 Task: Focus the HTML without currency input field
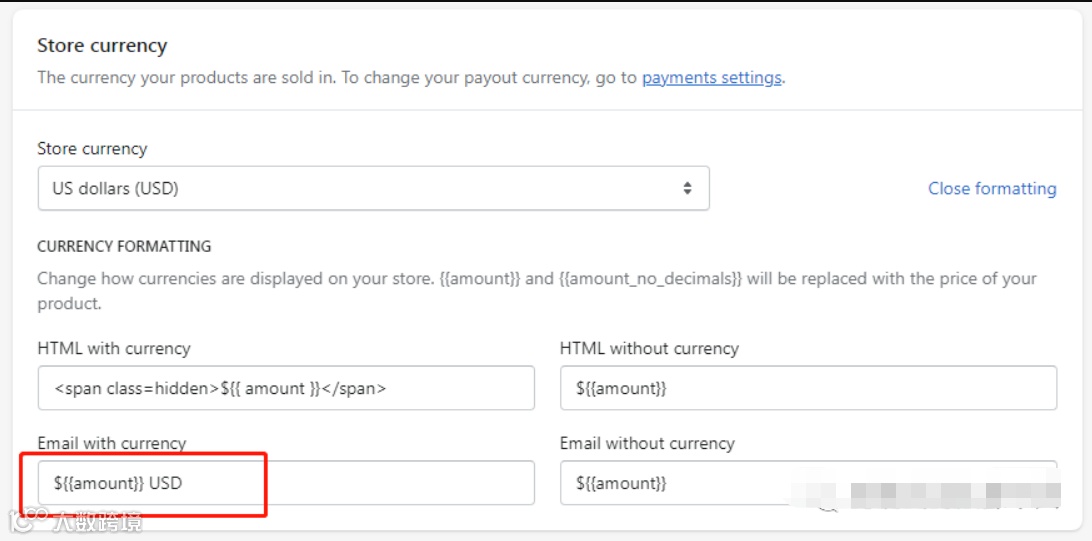(x=808, y=388)
